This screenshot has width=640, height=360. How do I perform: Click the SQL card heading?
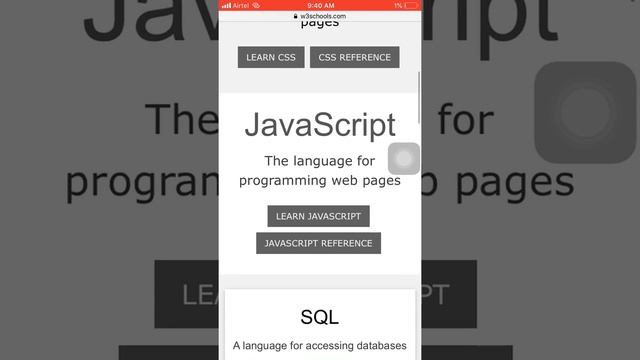coord(320,317)
